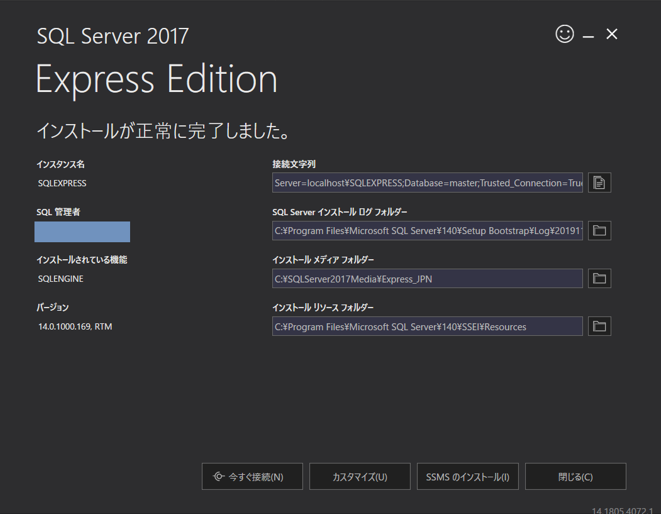Click the version 14.0.1000.169, RTM text

pyautogui.click(x=75, y=327)
